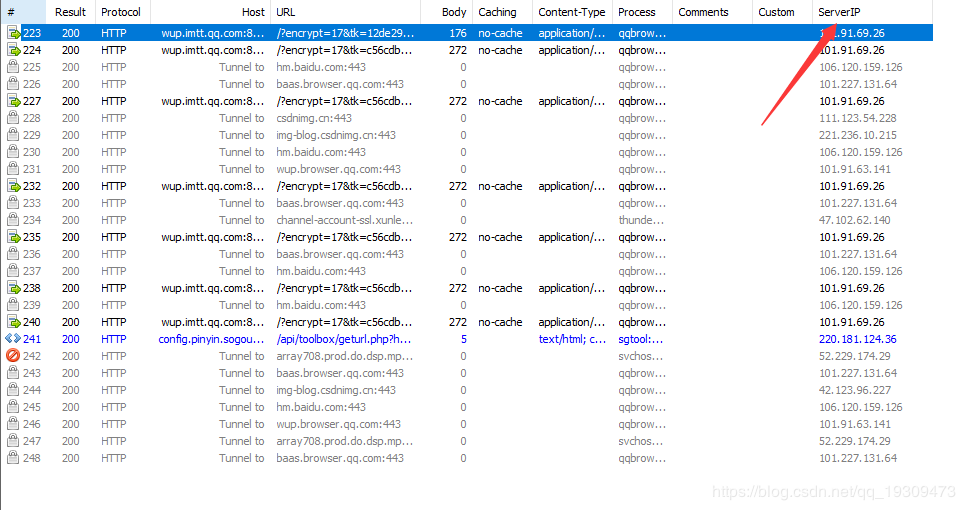
Task: Select the sgtool process cell
Action: [x=640, y=339]
